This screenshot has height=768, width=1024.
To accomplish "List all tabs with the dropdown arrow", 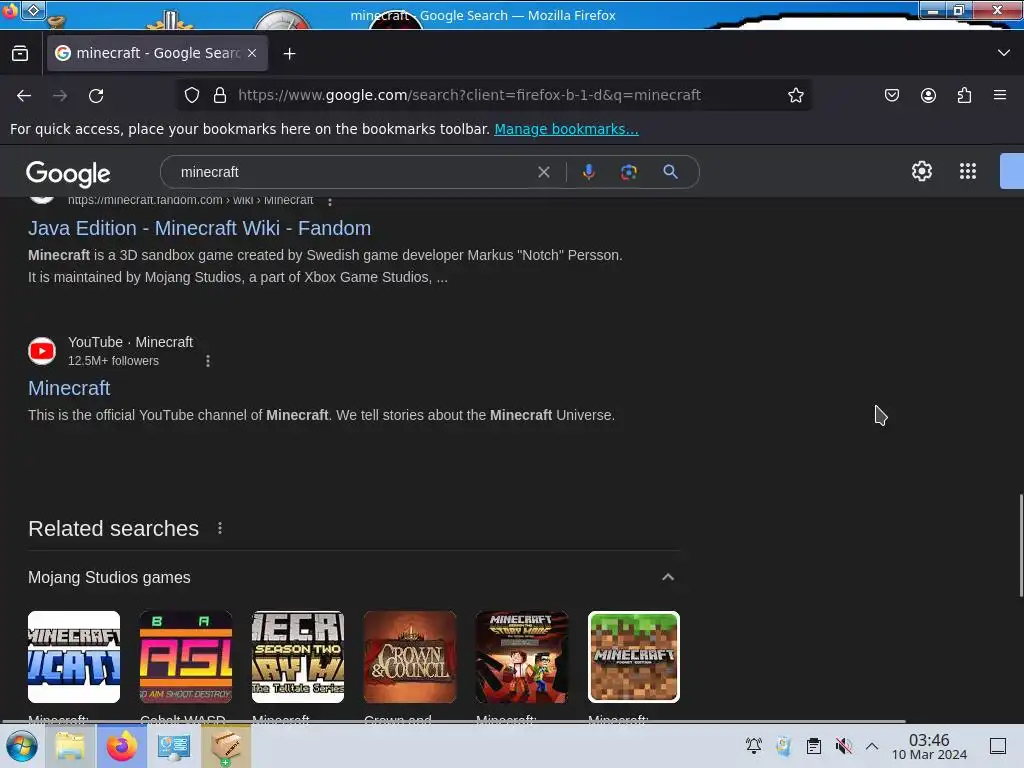I will coord(1004,52).
